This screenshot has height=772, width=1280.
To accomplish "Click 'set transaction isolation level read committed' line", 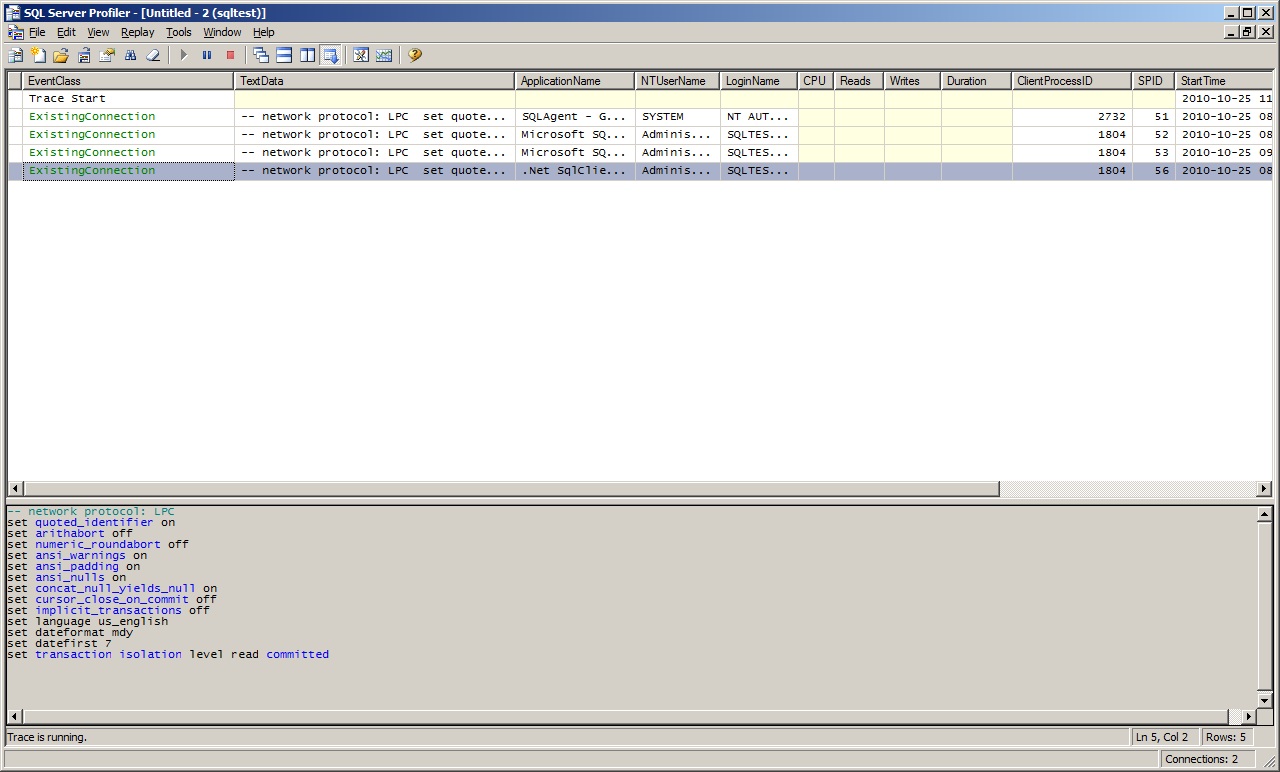I will pos(168,654).
